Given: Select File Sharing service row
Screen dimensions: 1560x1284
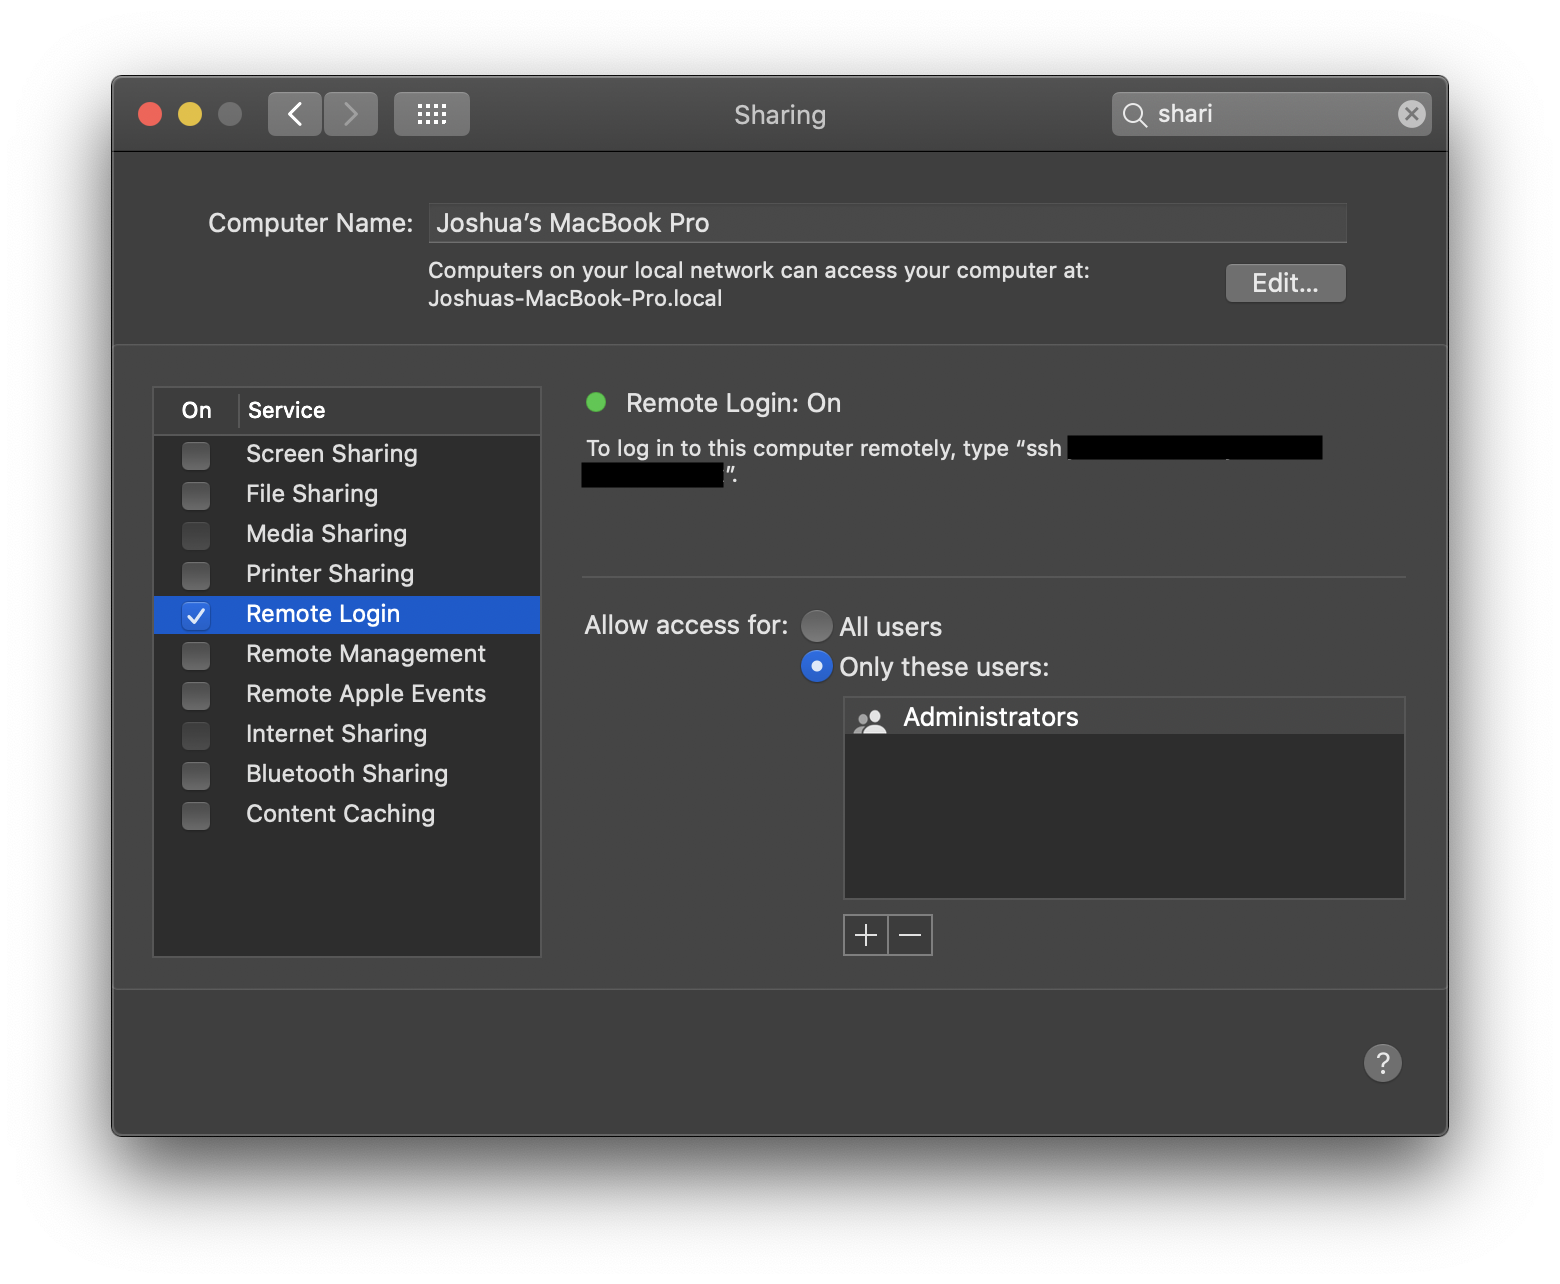Looking at the screenshot, I should [x=347, y=494].
